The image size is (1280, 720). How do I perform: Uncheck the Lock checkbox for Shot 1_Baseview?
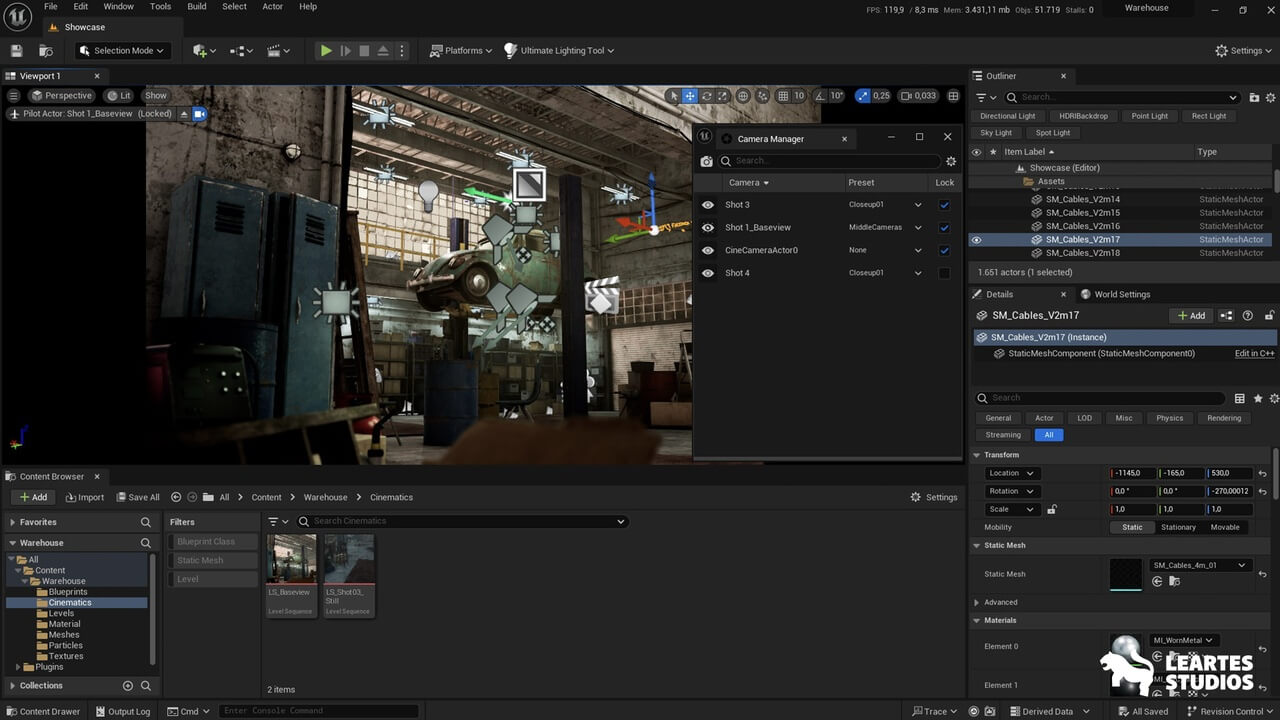[x=944, y=228]
